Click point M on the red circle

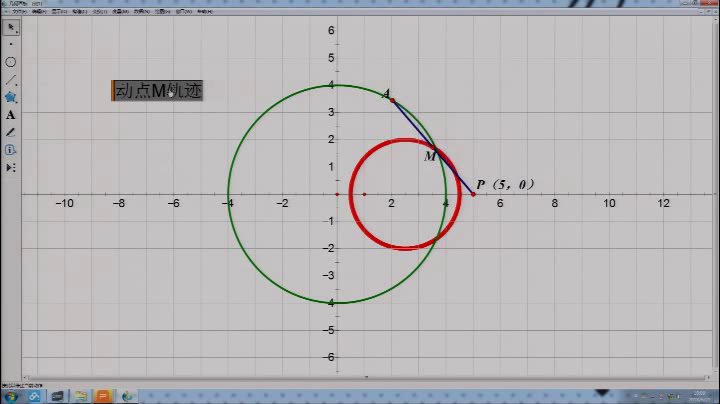coord(439,151)
